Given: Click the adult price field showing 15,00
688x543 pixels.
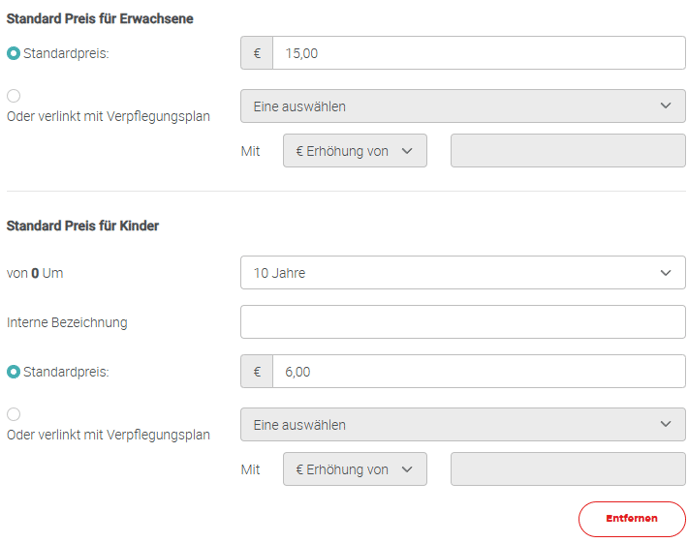Looking at the screenshot, I should pos(478,54).
